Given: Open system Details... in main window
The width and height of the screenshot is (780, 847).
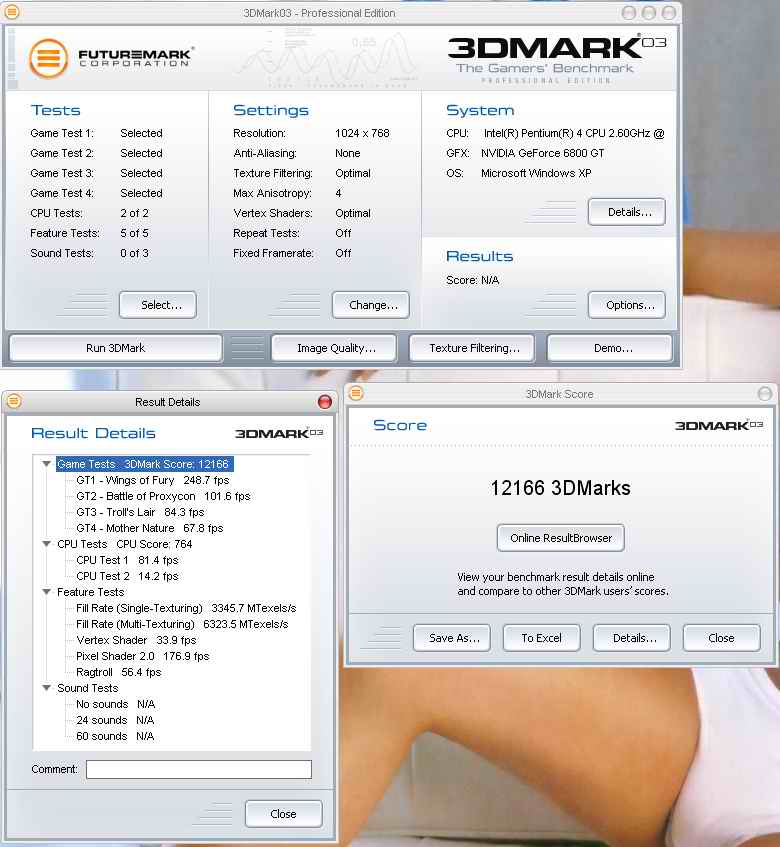Looking at the screenshot, I should tap(627, 212).
